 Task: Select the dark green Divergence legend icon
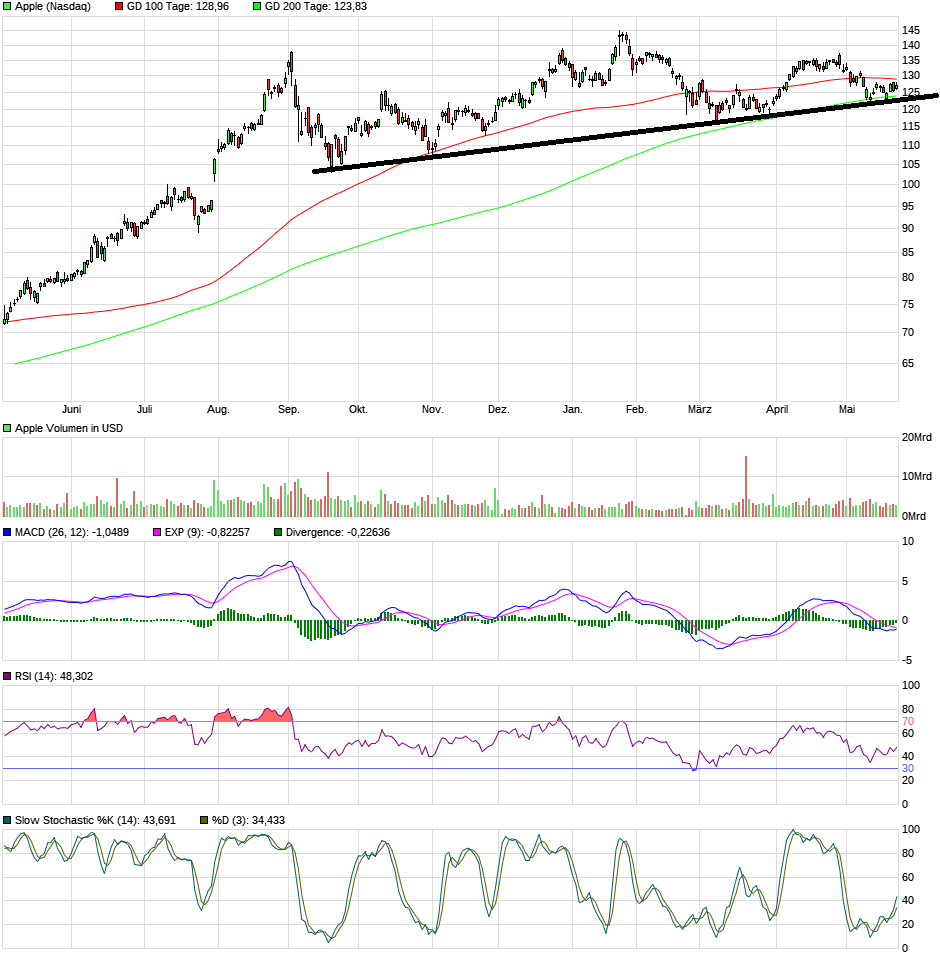276,533
